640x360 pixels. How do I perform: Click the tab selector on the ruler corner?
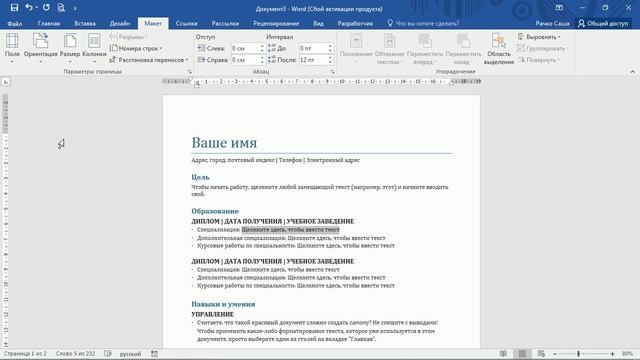[x=6, y=82]
